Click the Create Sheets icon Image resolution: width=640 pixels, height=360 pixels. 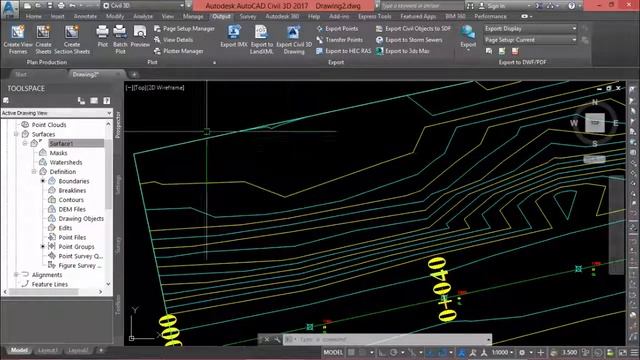43,32
